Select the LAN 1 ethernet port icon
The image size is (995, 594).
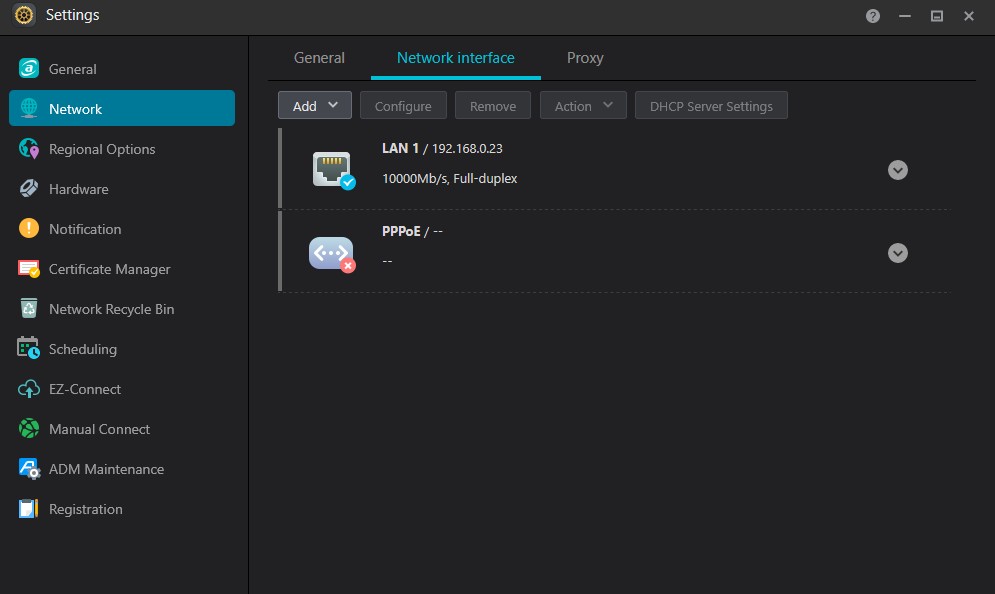333,170
